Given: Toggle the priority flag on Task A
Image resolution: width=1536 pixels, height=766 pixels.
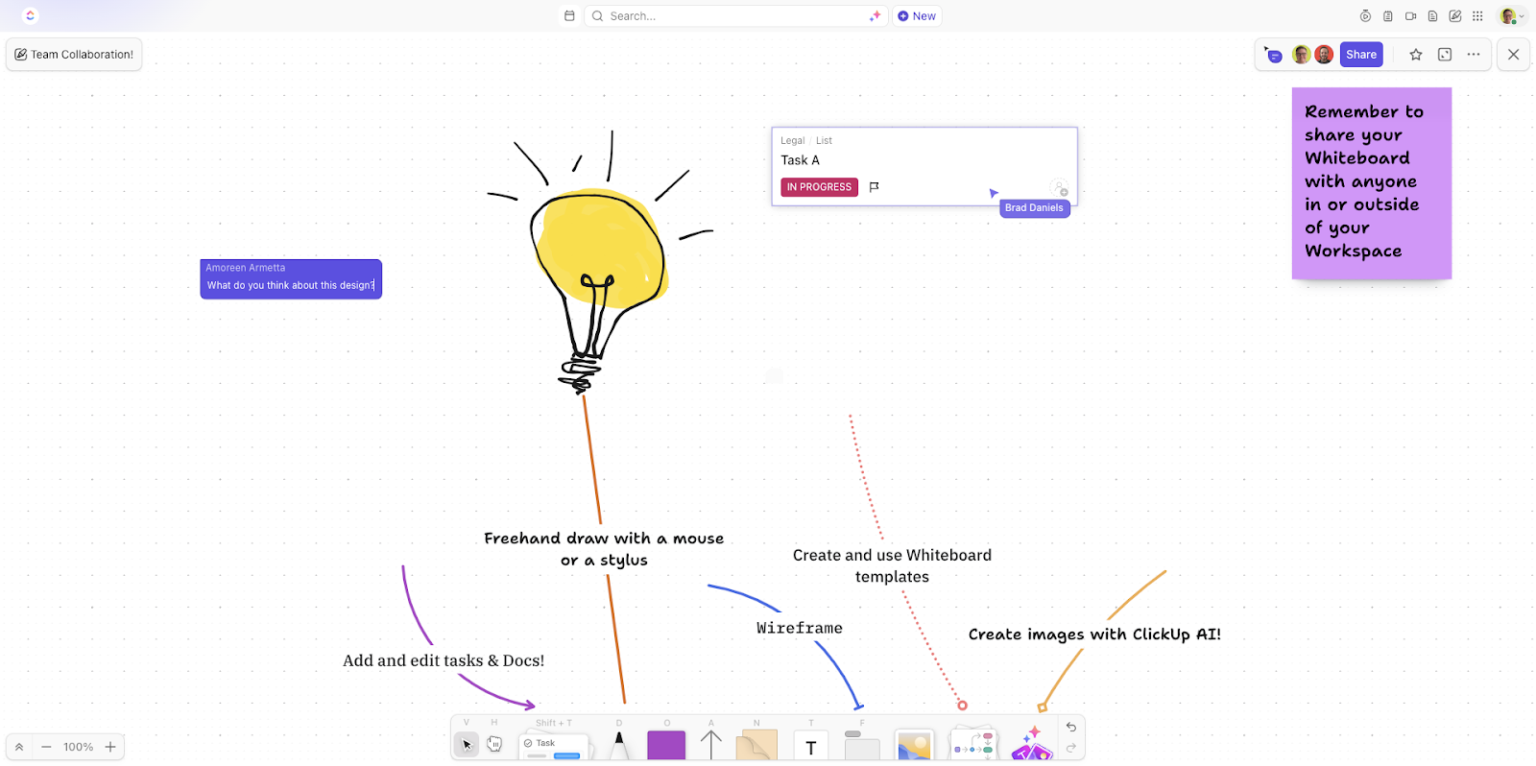Looking at the screenshot, I should tap(874, 186).
